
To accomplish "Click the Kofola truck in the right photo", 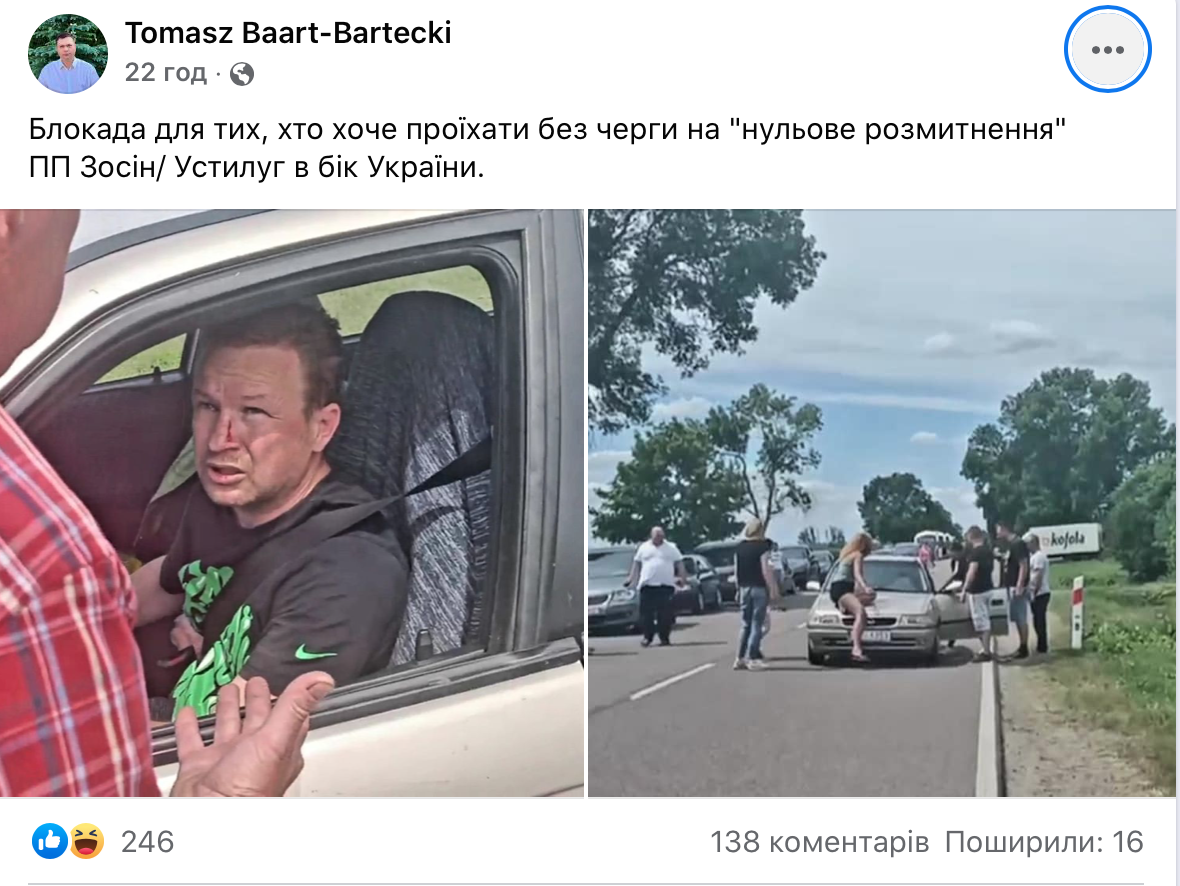I will coord(1065,540).
